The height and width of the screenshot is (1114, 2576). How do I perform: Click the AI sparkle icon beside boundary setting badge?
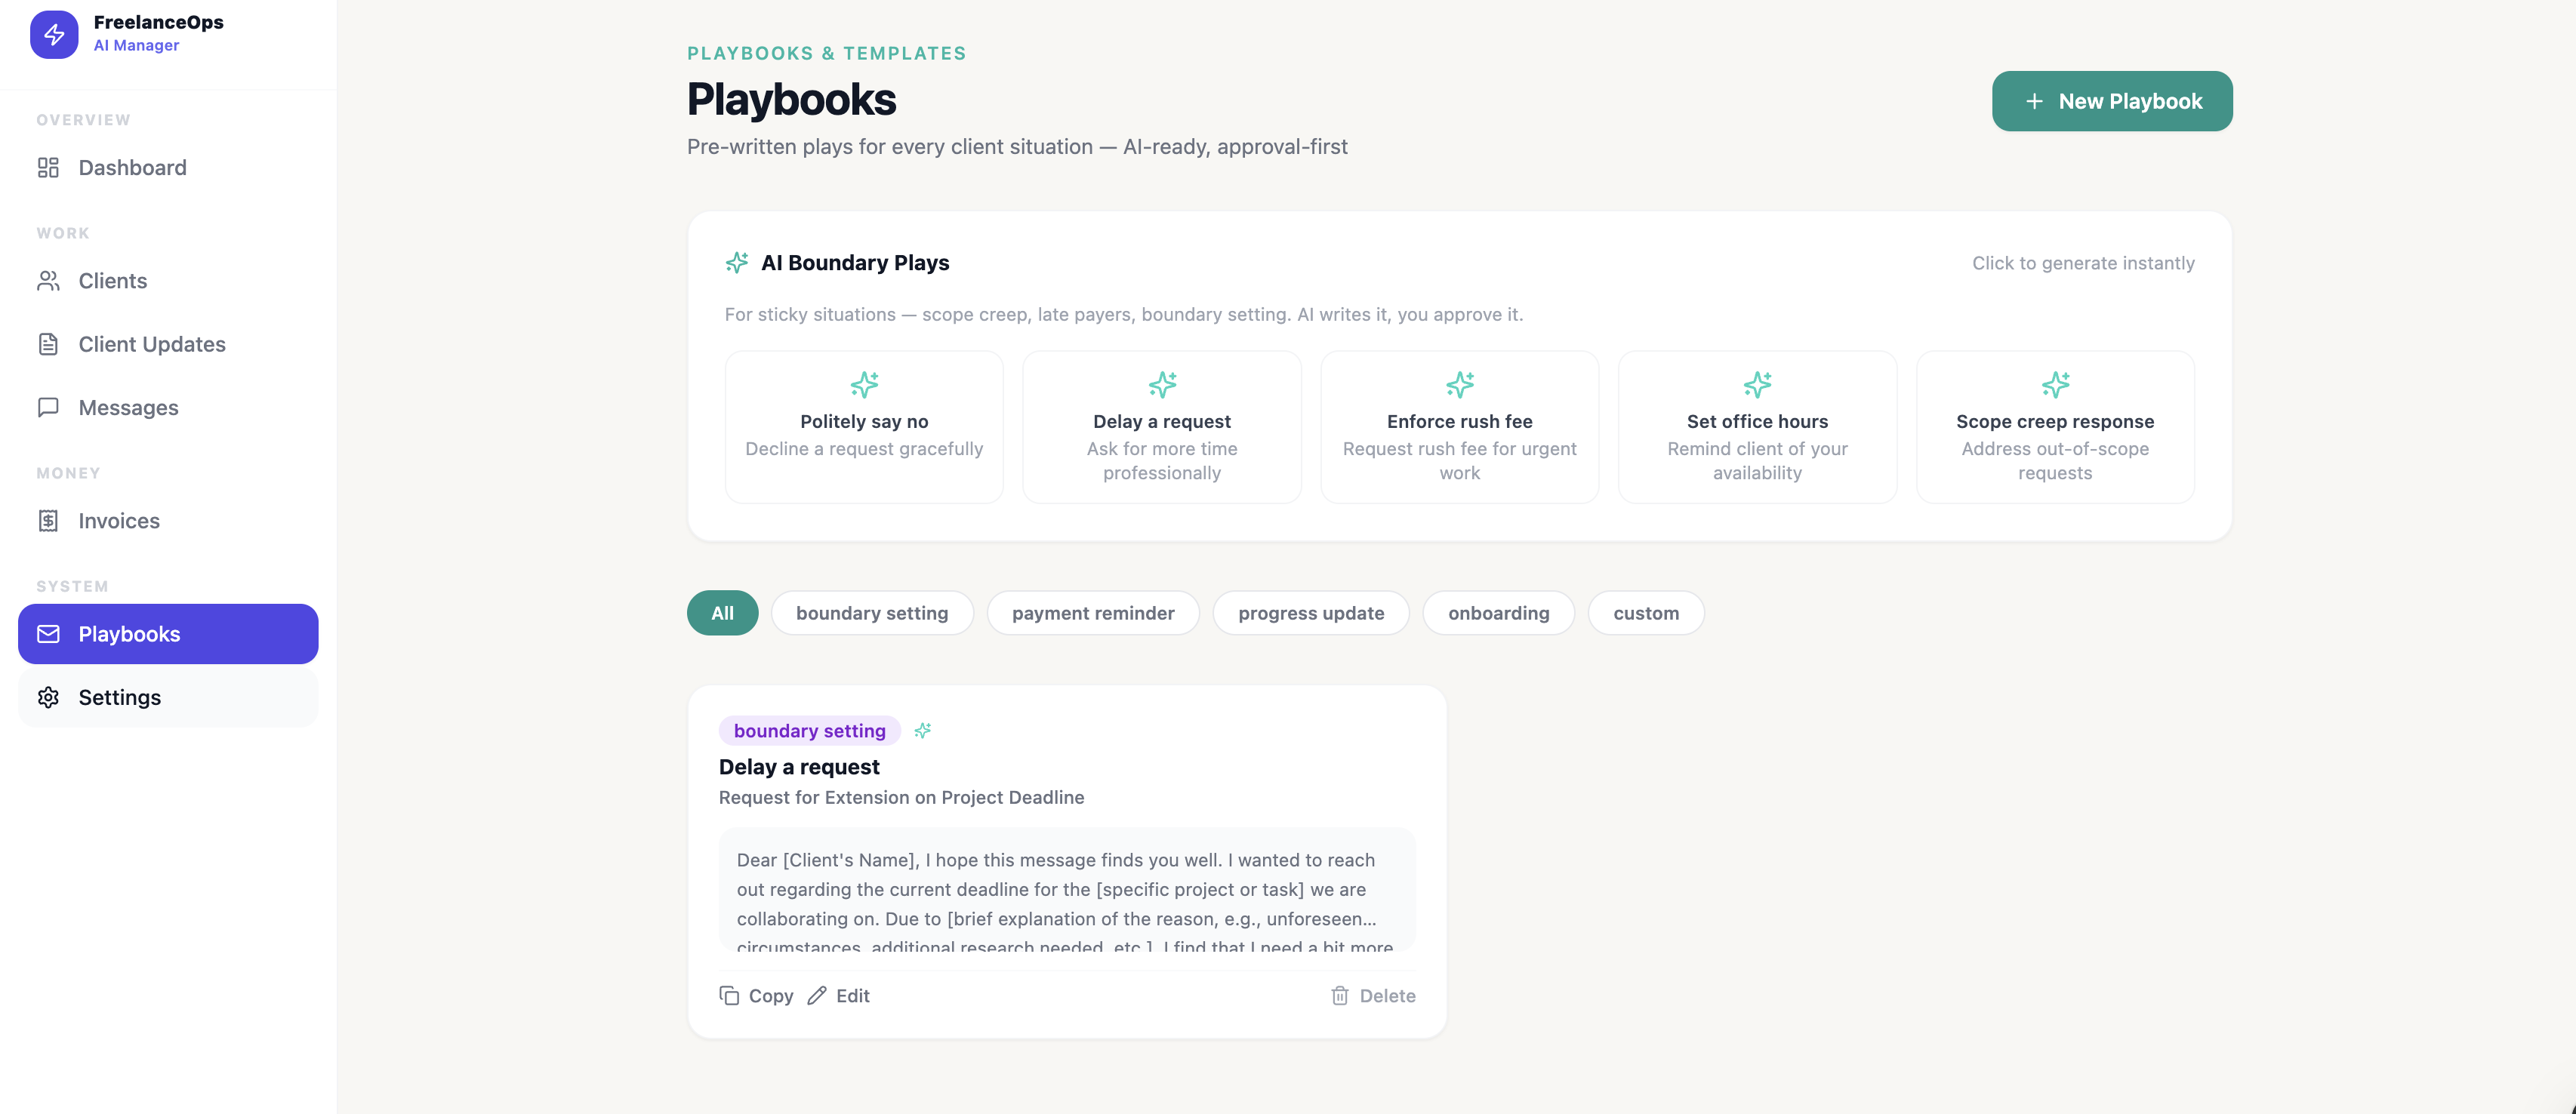(923, 730)
